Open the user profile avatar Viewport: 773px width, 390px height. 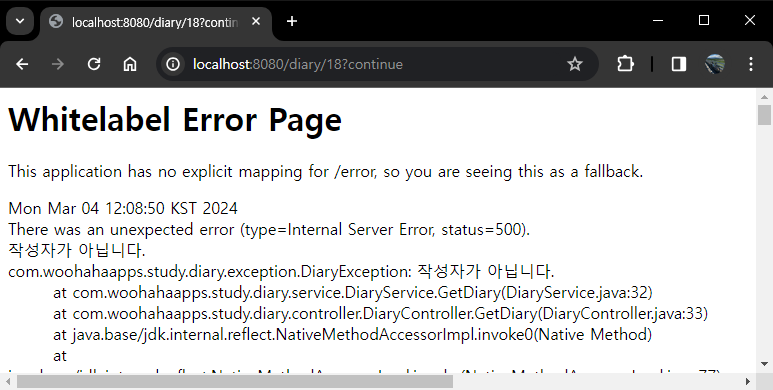pyautogui.click(x=715, y=64)
